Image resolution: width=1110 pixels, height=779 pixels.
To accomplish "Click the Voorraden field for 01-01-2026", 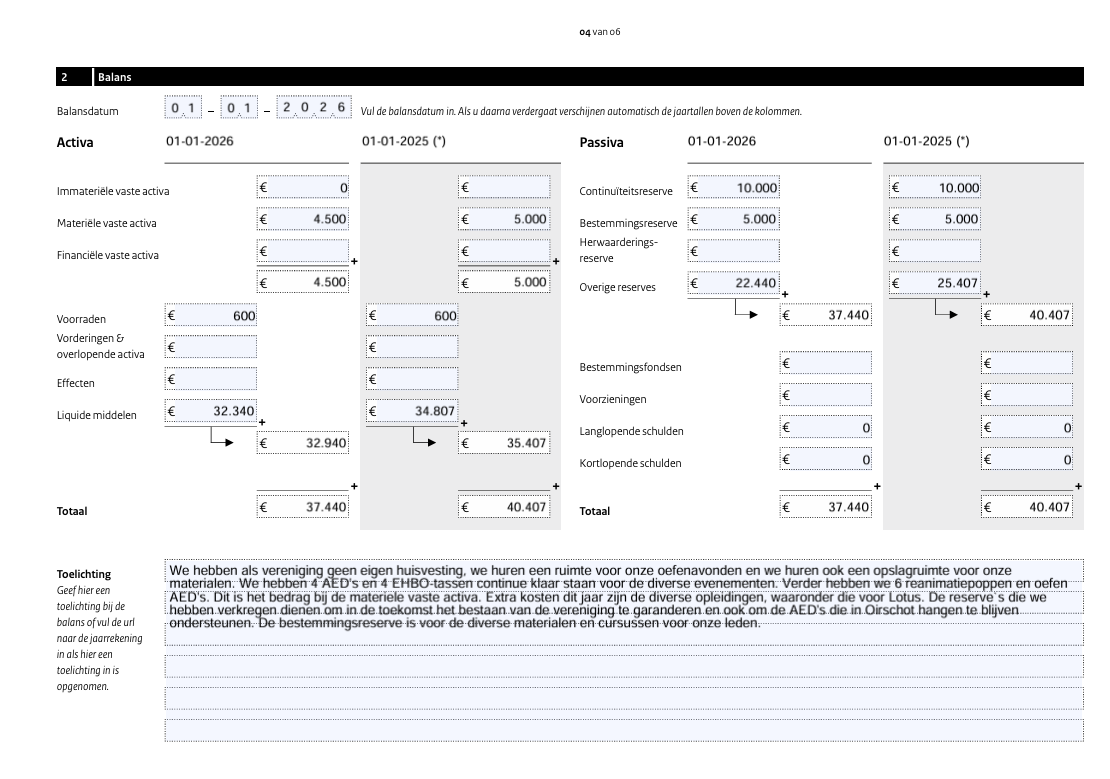I will pos(211,316).
